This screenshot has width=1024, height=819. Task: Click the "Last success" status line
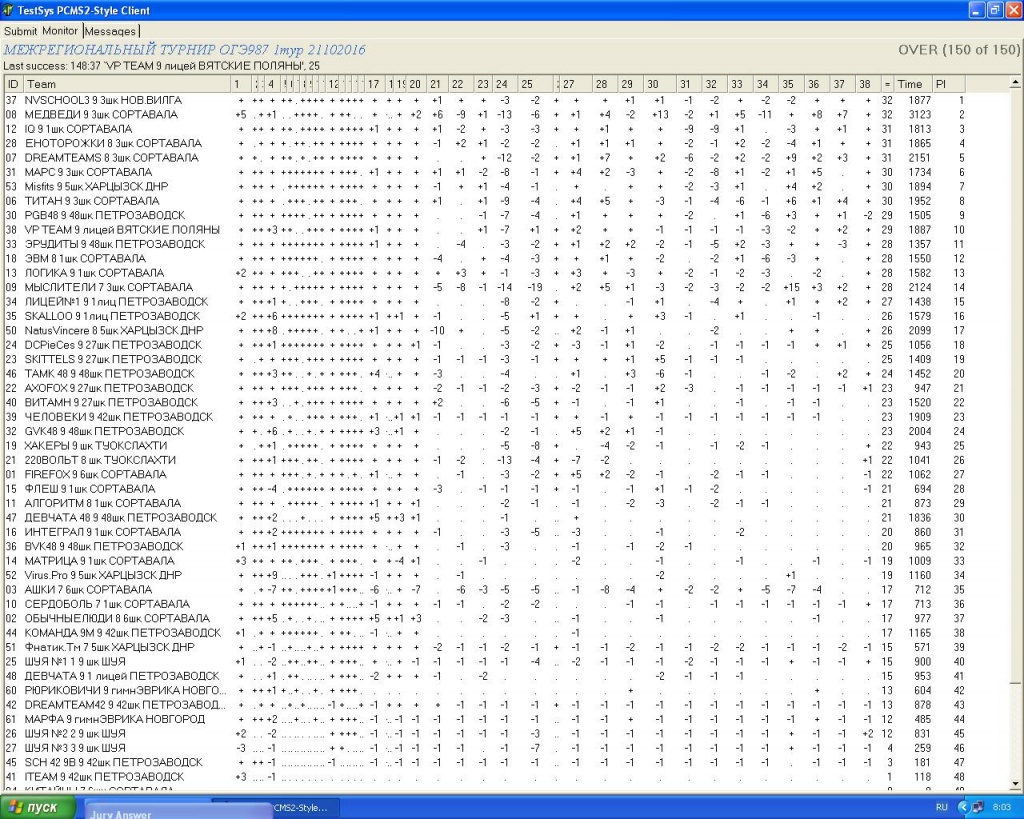[x=161, y=66]
